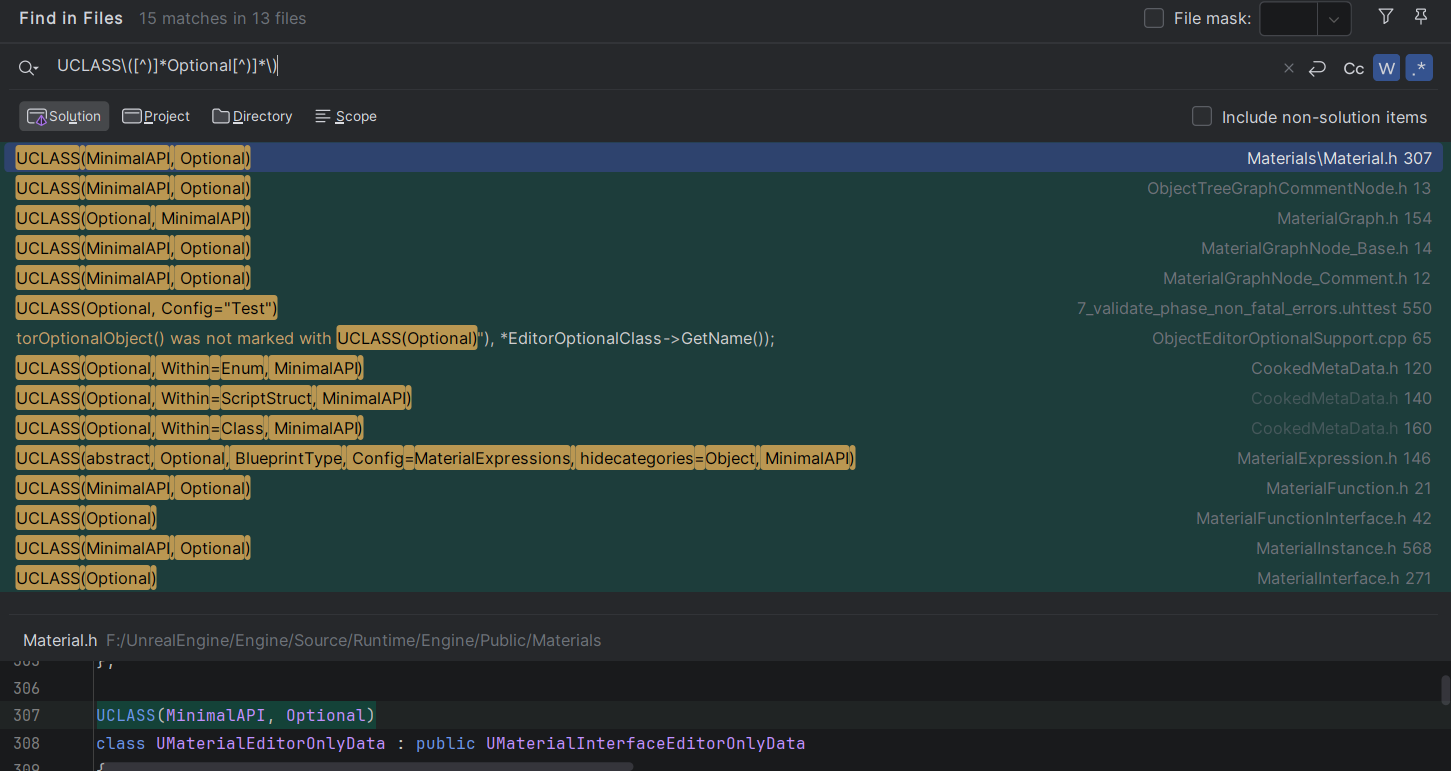Enable the File mask checkbox
The image size is (1451, 771).
(1154, 18)
